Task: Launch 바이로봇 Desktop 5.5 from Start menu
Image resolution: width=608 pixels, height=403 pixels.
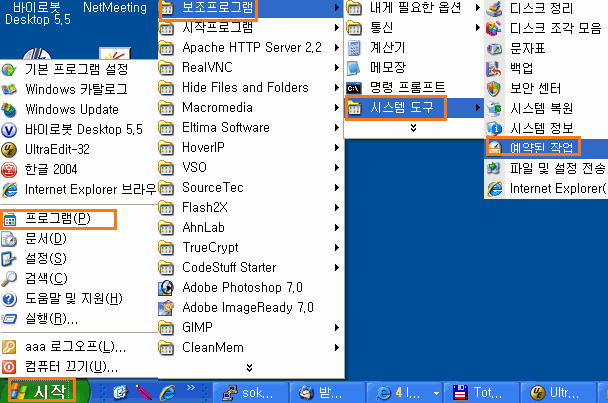Action: pyautogui.click(x=79, y=130)
